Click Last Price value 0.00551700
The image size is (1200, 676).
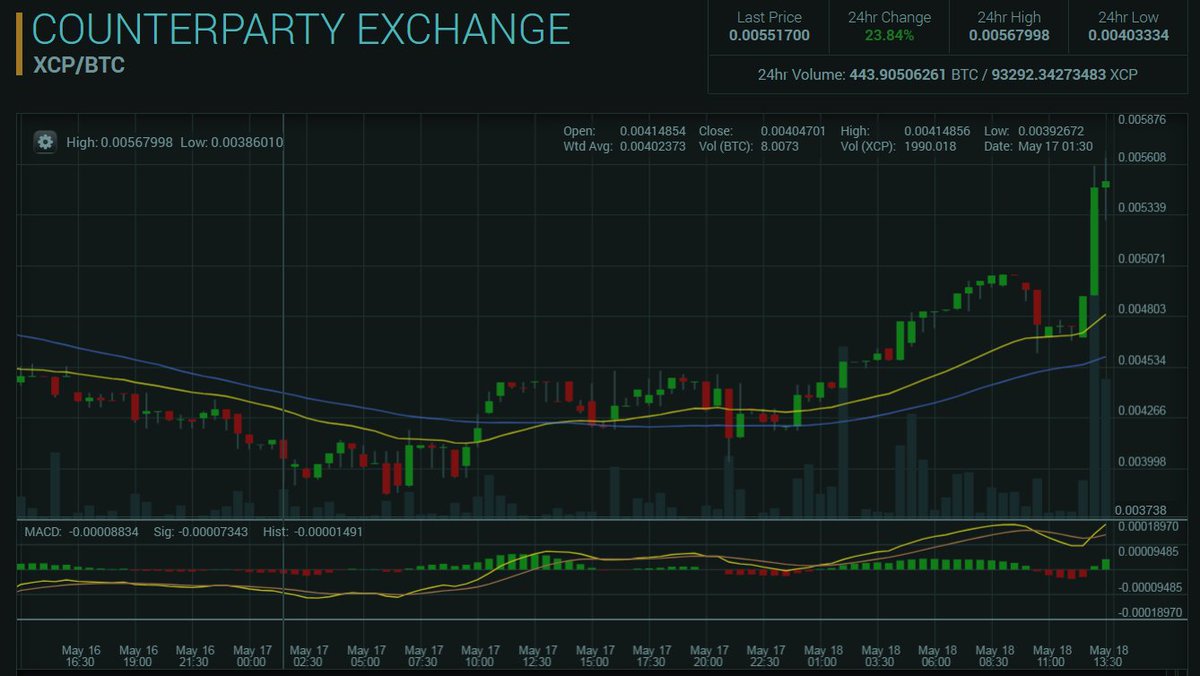click(x=769, y=36)
